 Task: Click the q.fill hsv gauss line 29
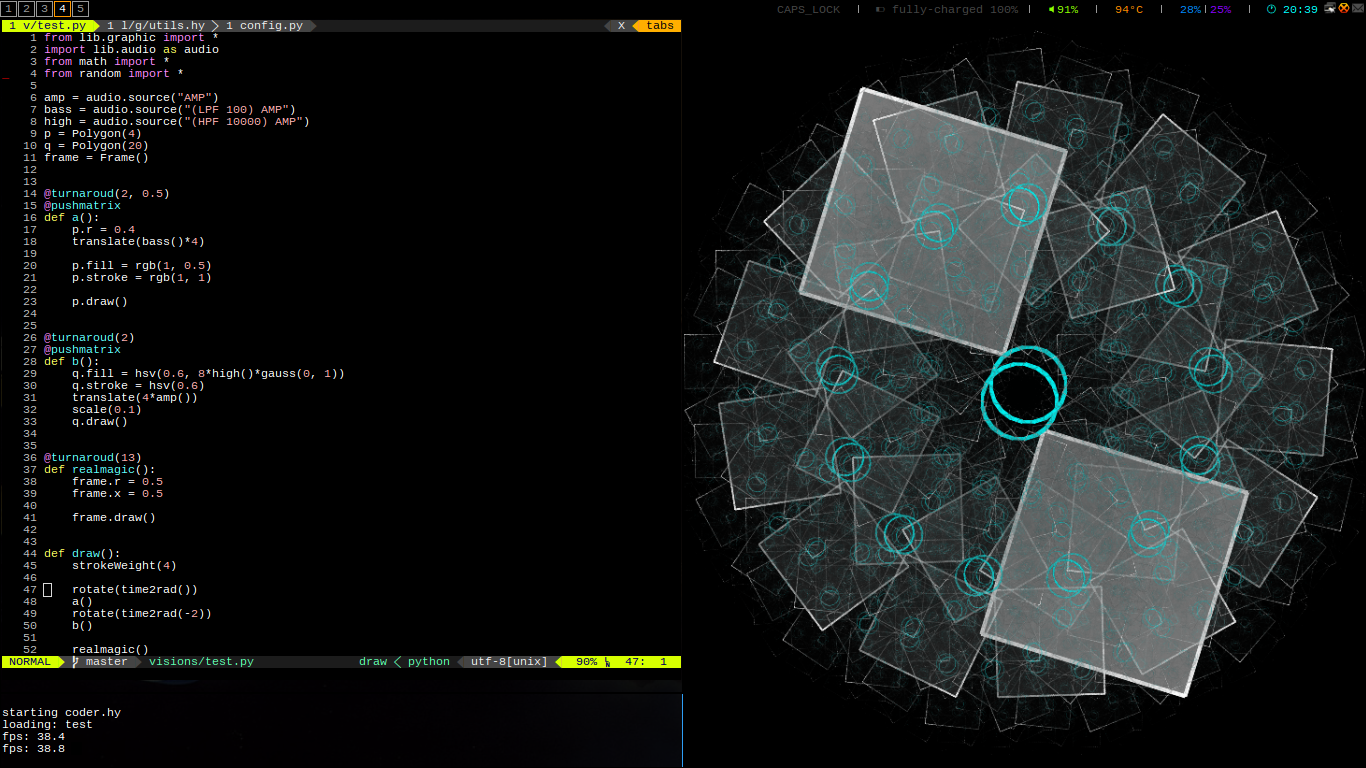[x=208, y=373]
